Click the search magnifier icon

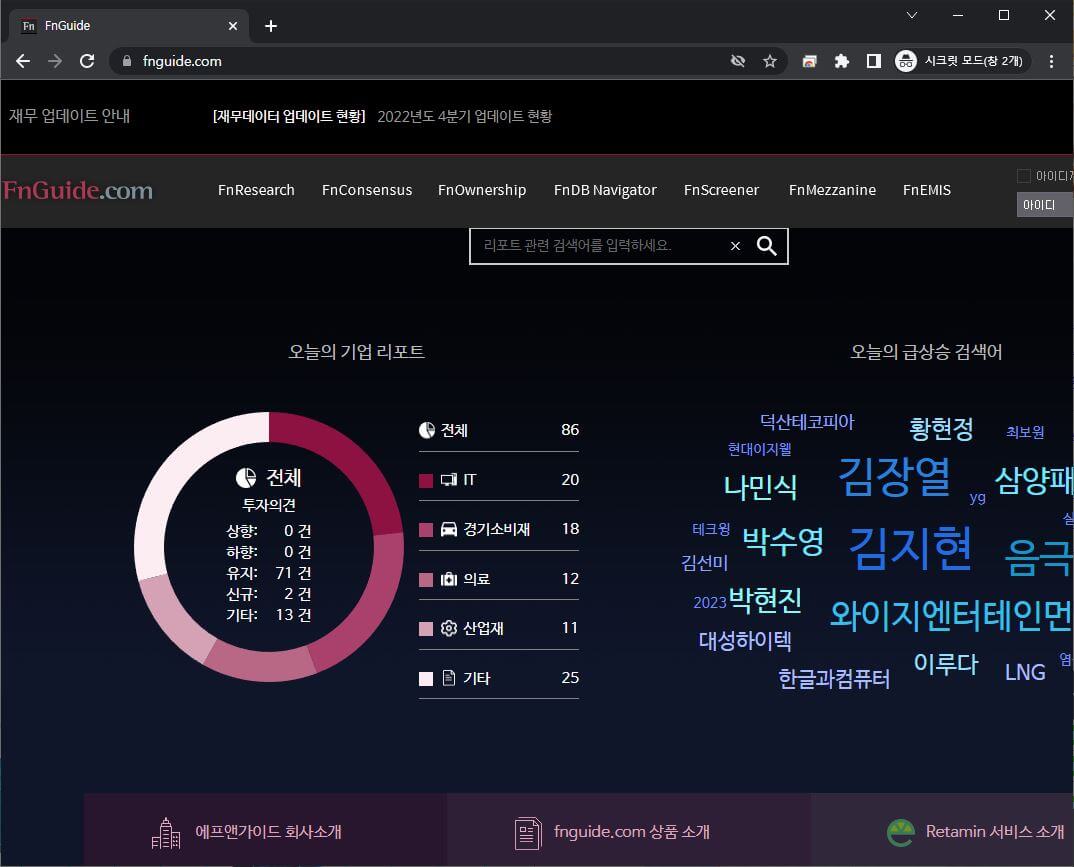(766, 246)
